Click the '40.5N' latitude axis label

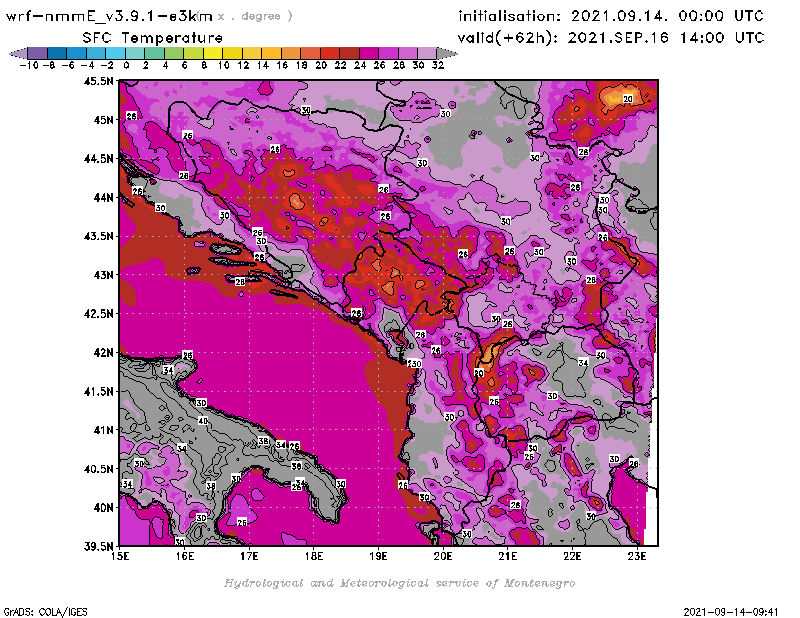tap(98, 469)
